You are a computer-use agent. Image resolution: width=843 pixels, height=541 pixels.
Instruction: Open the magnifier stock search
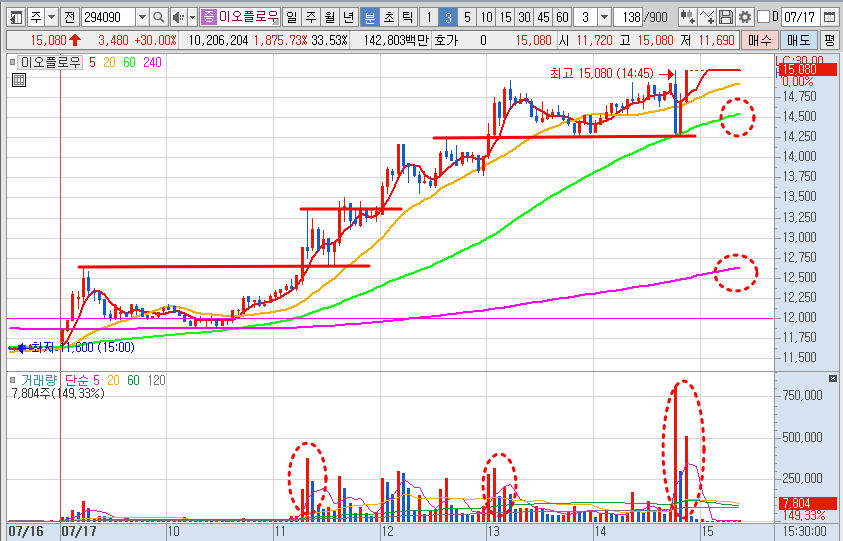tap(158, 18)
